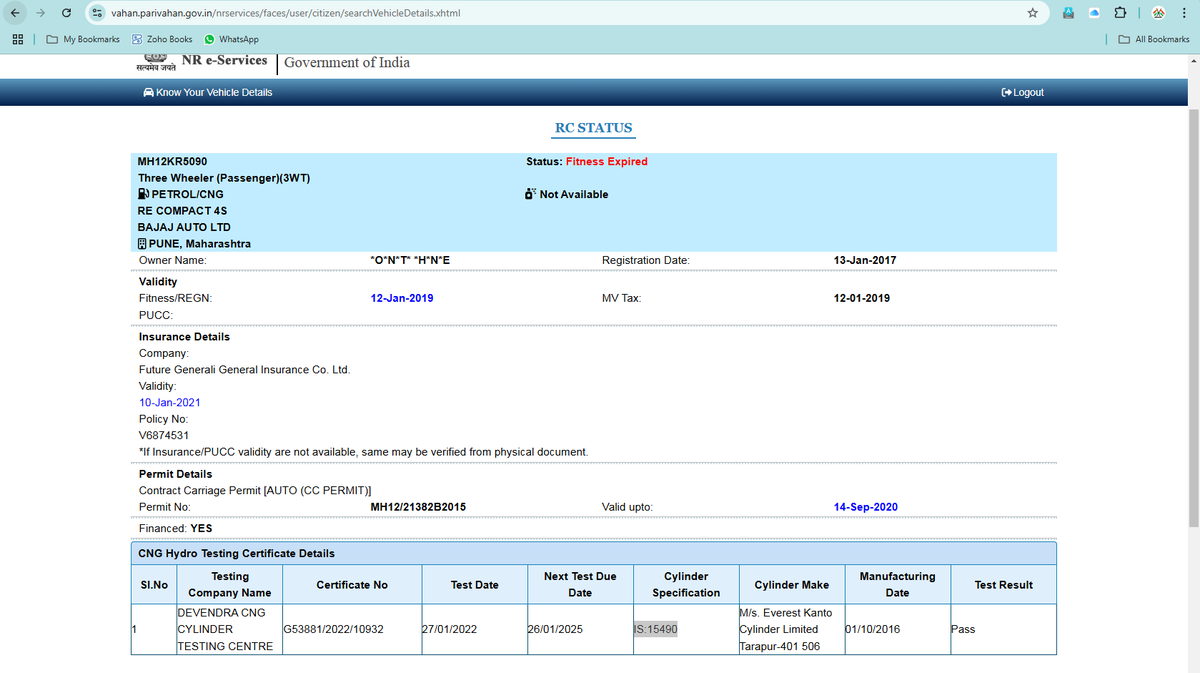Screen dimensions: 1200x673
Task: Go back to the previous page
Action: click(16, 13)
